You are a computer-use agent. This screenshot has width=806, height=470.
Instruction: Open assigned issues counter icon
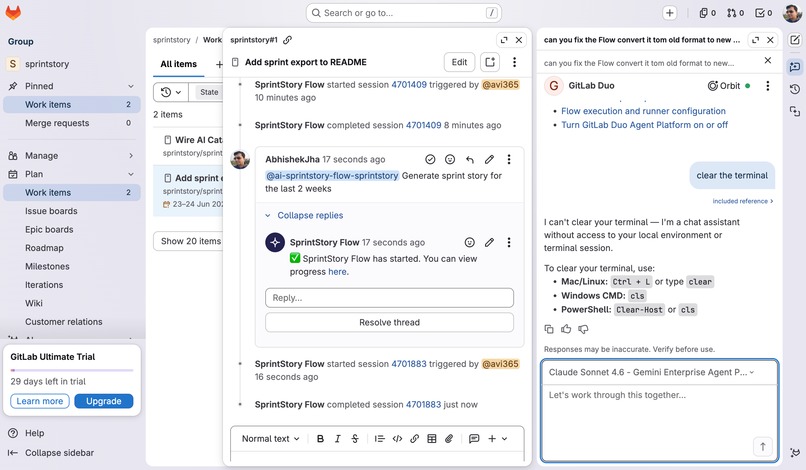pyautogui.click(x=707, y=13)
